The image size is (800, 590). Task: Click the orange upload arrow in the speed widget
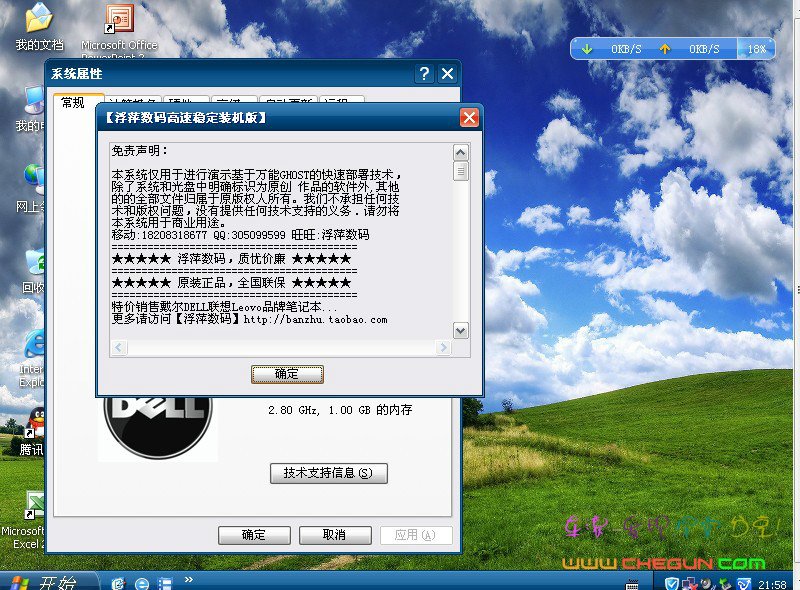(x=664, y=49)
